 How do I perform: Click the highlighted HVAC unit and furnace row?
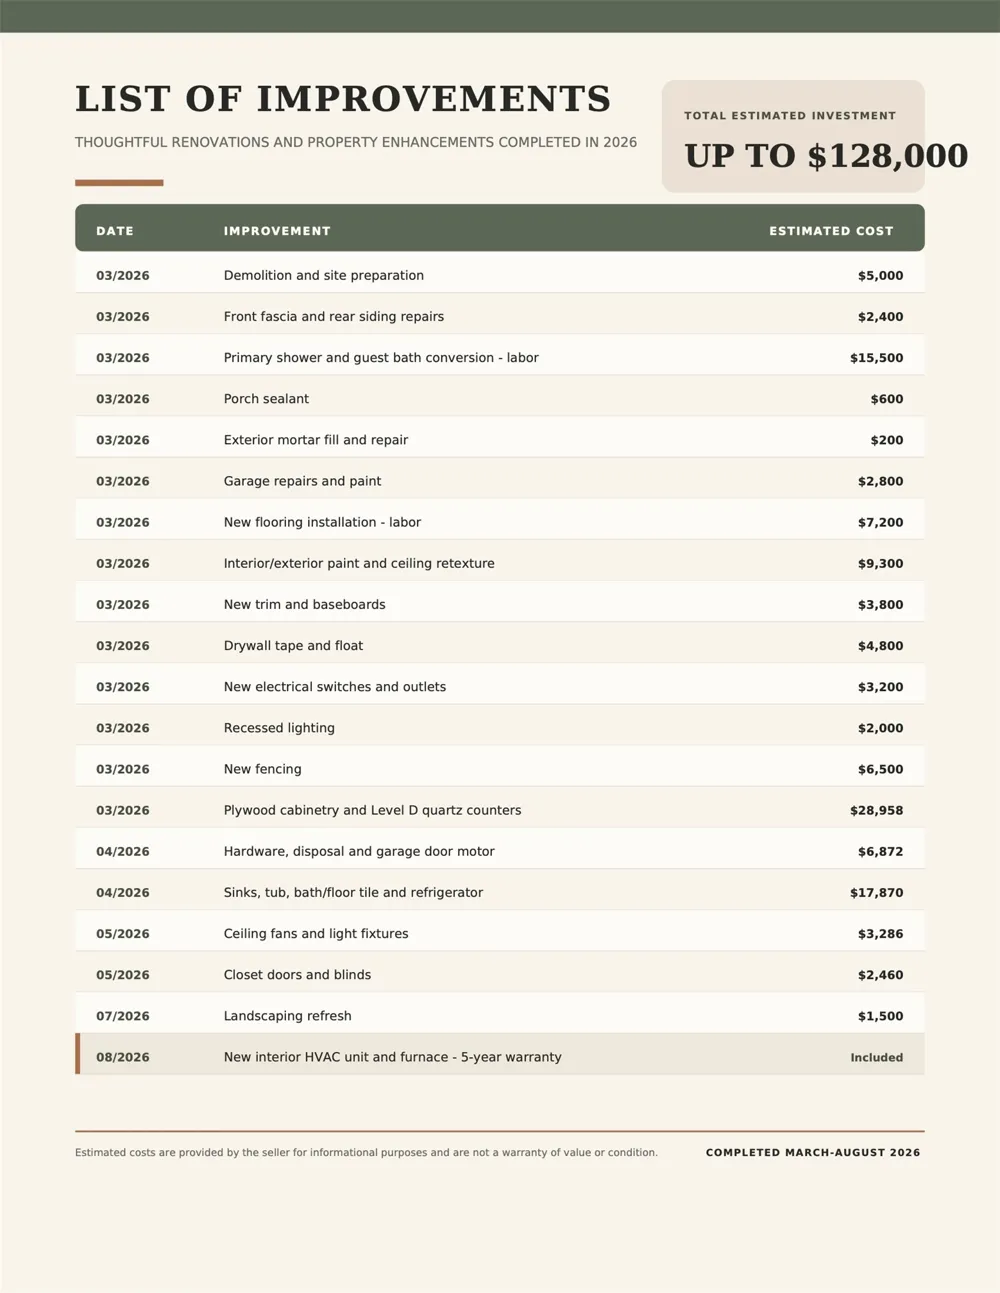pos(500,1057)
